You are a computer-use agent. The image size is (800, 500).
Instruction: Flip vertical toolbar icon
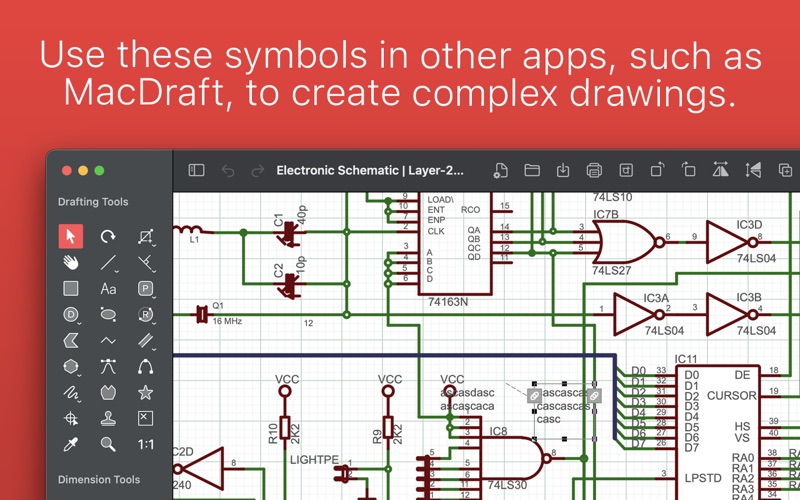pos(753,169)
